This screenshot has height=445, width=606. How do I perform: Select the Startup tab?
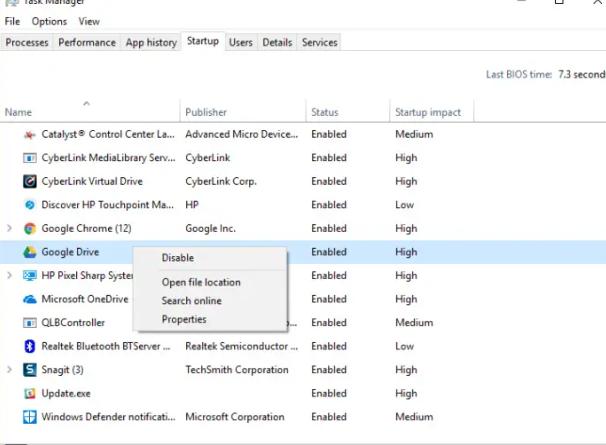tap(203, 41)
